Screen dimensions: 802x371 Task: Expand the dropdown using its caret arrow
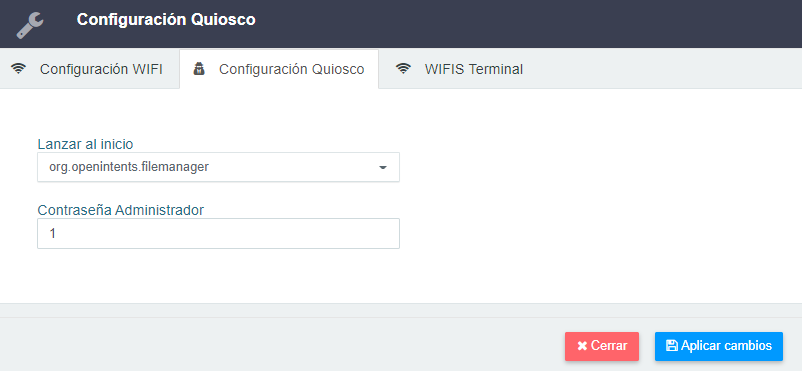[x=382, y=167]
